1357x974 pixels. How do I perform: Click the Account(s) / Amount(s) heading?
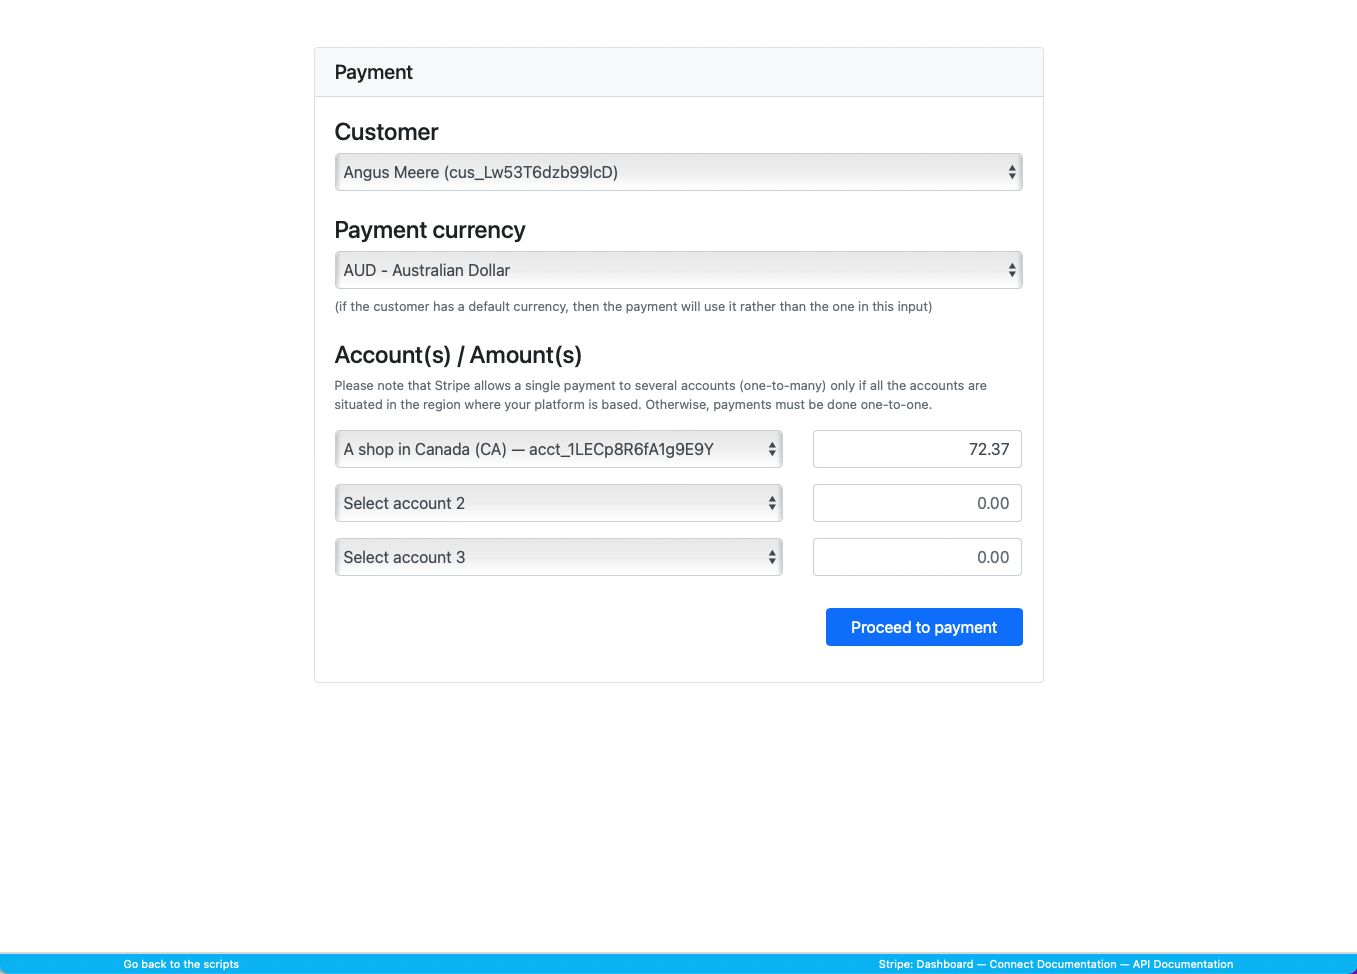(458, 355)
